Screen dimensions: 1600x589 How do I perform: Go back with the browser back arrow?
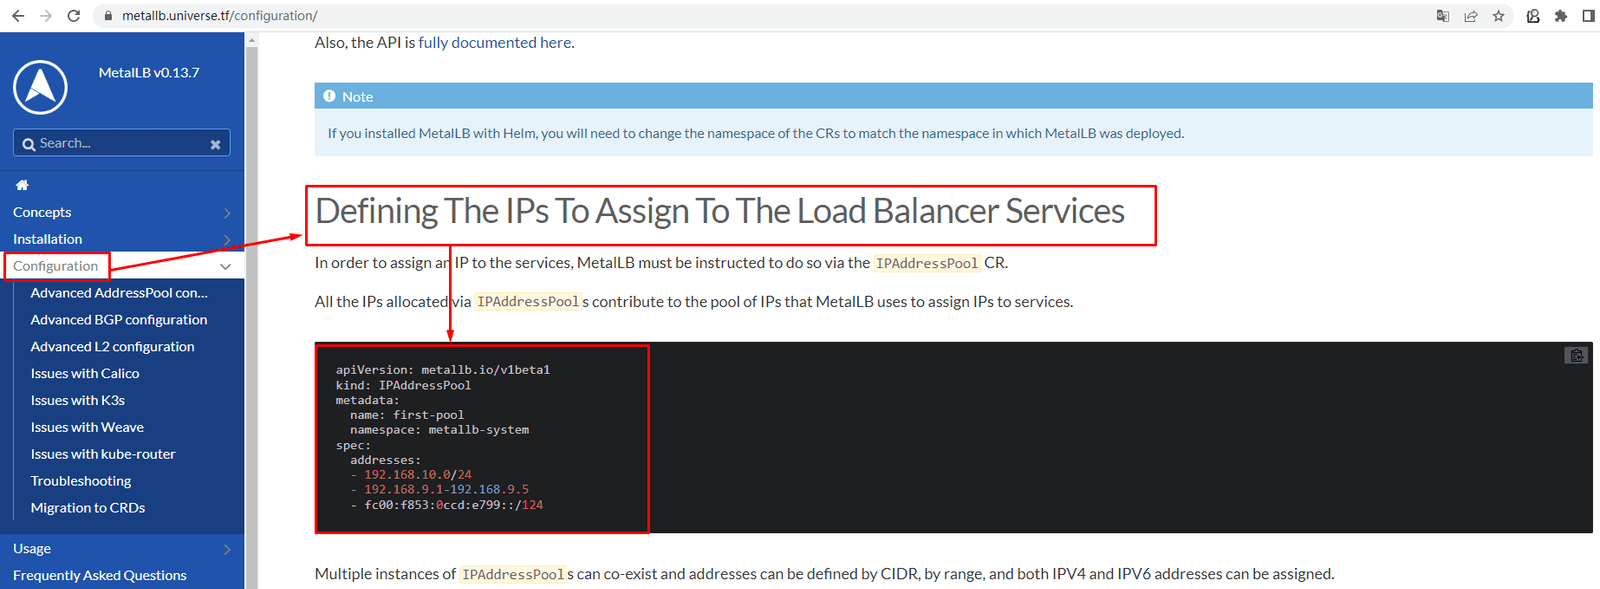tap(18, 16)
